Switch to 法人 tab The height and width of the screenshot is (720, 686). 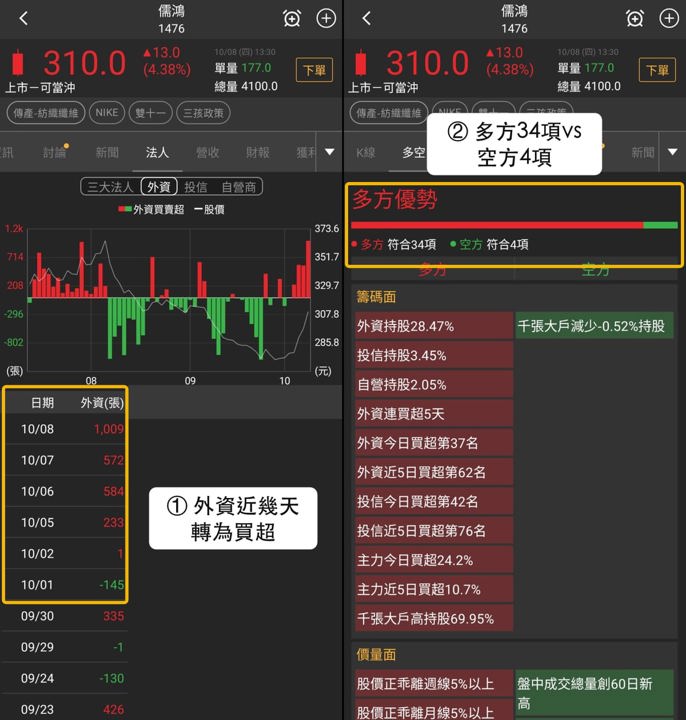point(157,152)
